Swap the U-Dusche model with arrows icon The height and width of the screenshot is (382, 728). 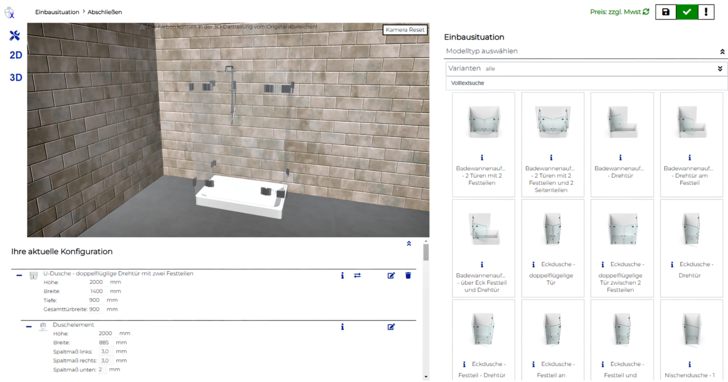357,276
